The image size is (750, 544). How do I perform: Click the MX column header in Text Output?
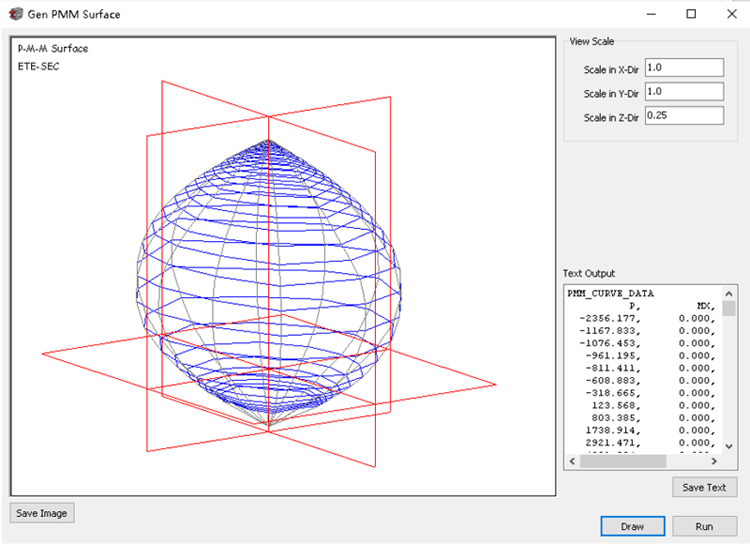706,306
